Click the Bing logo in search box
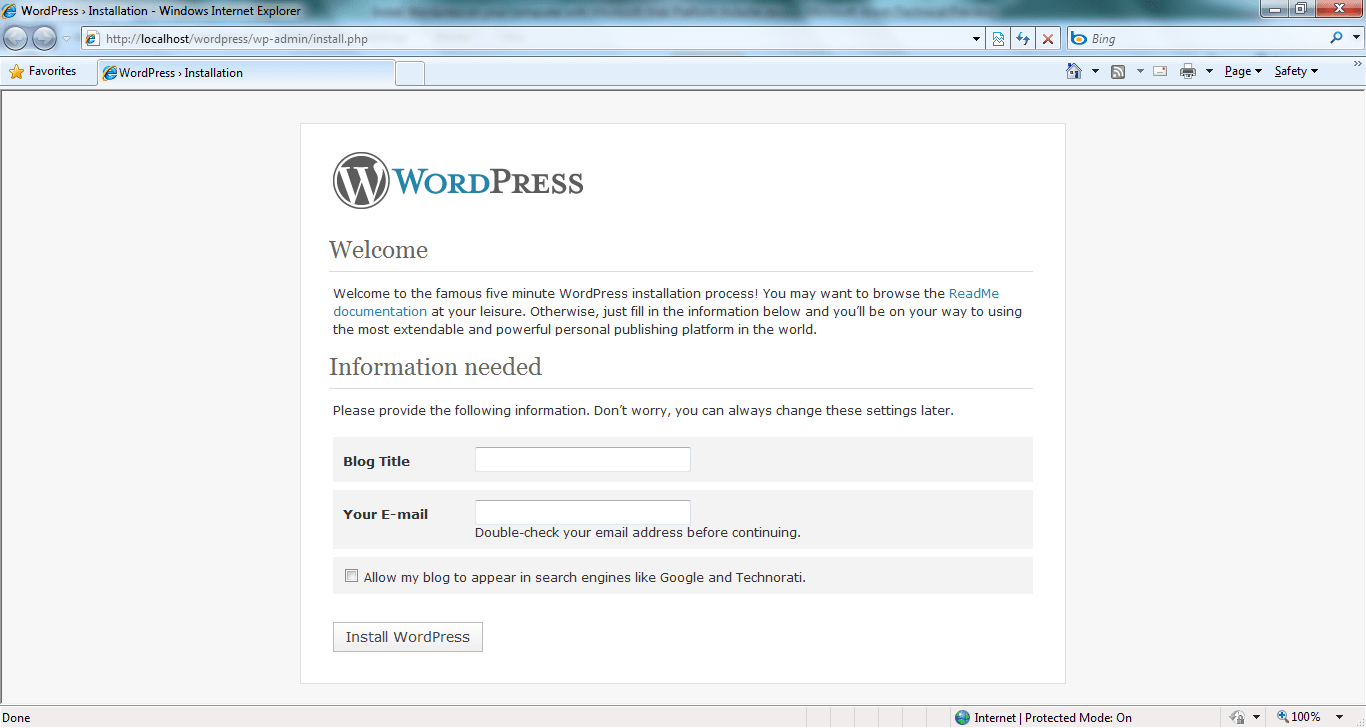1366x728 pixels. tap(1079, 39)
